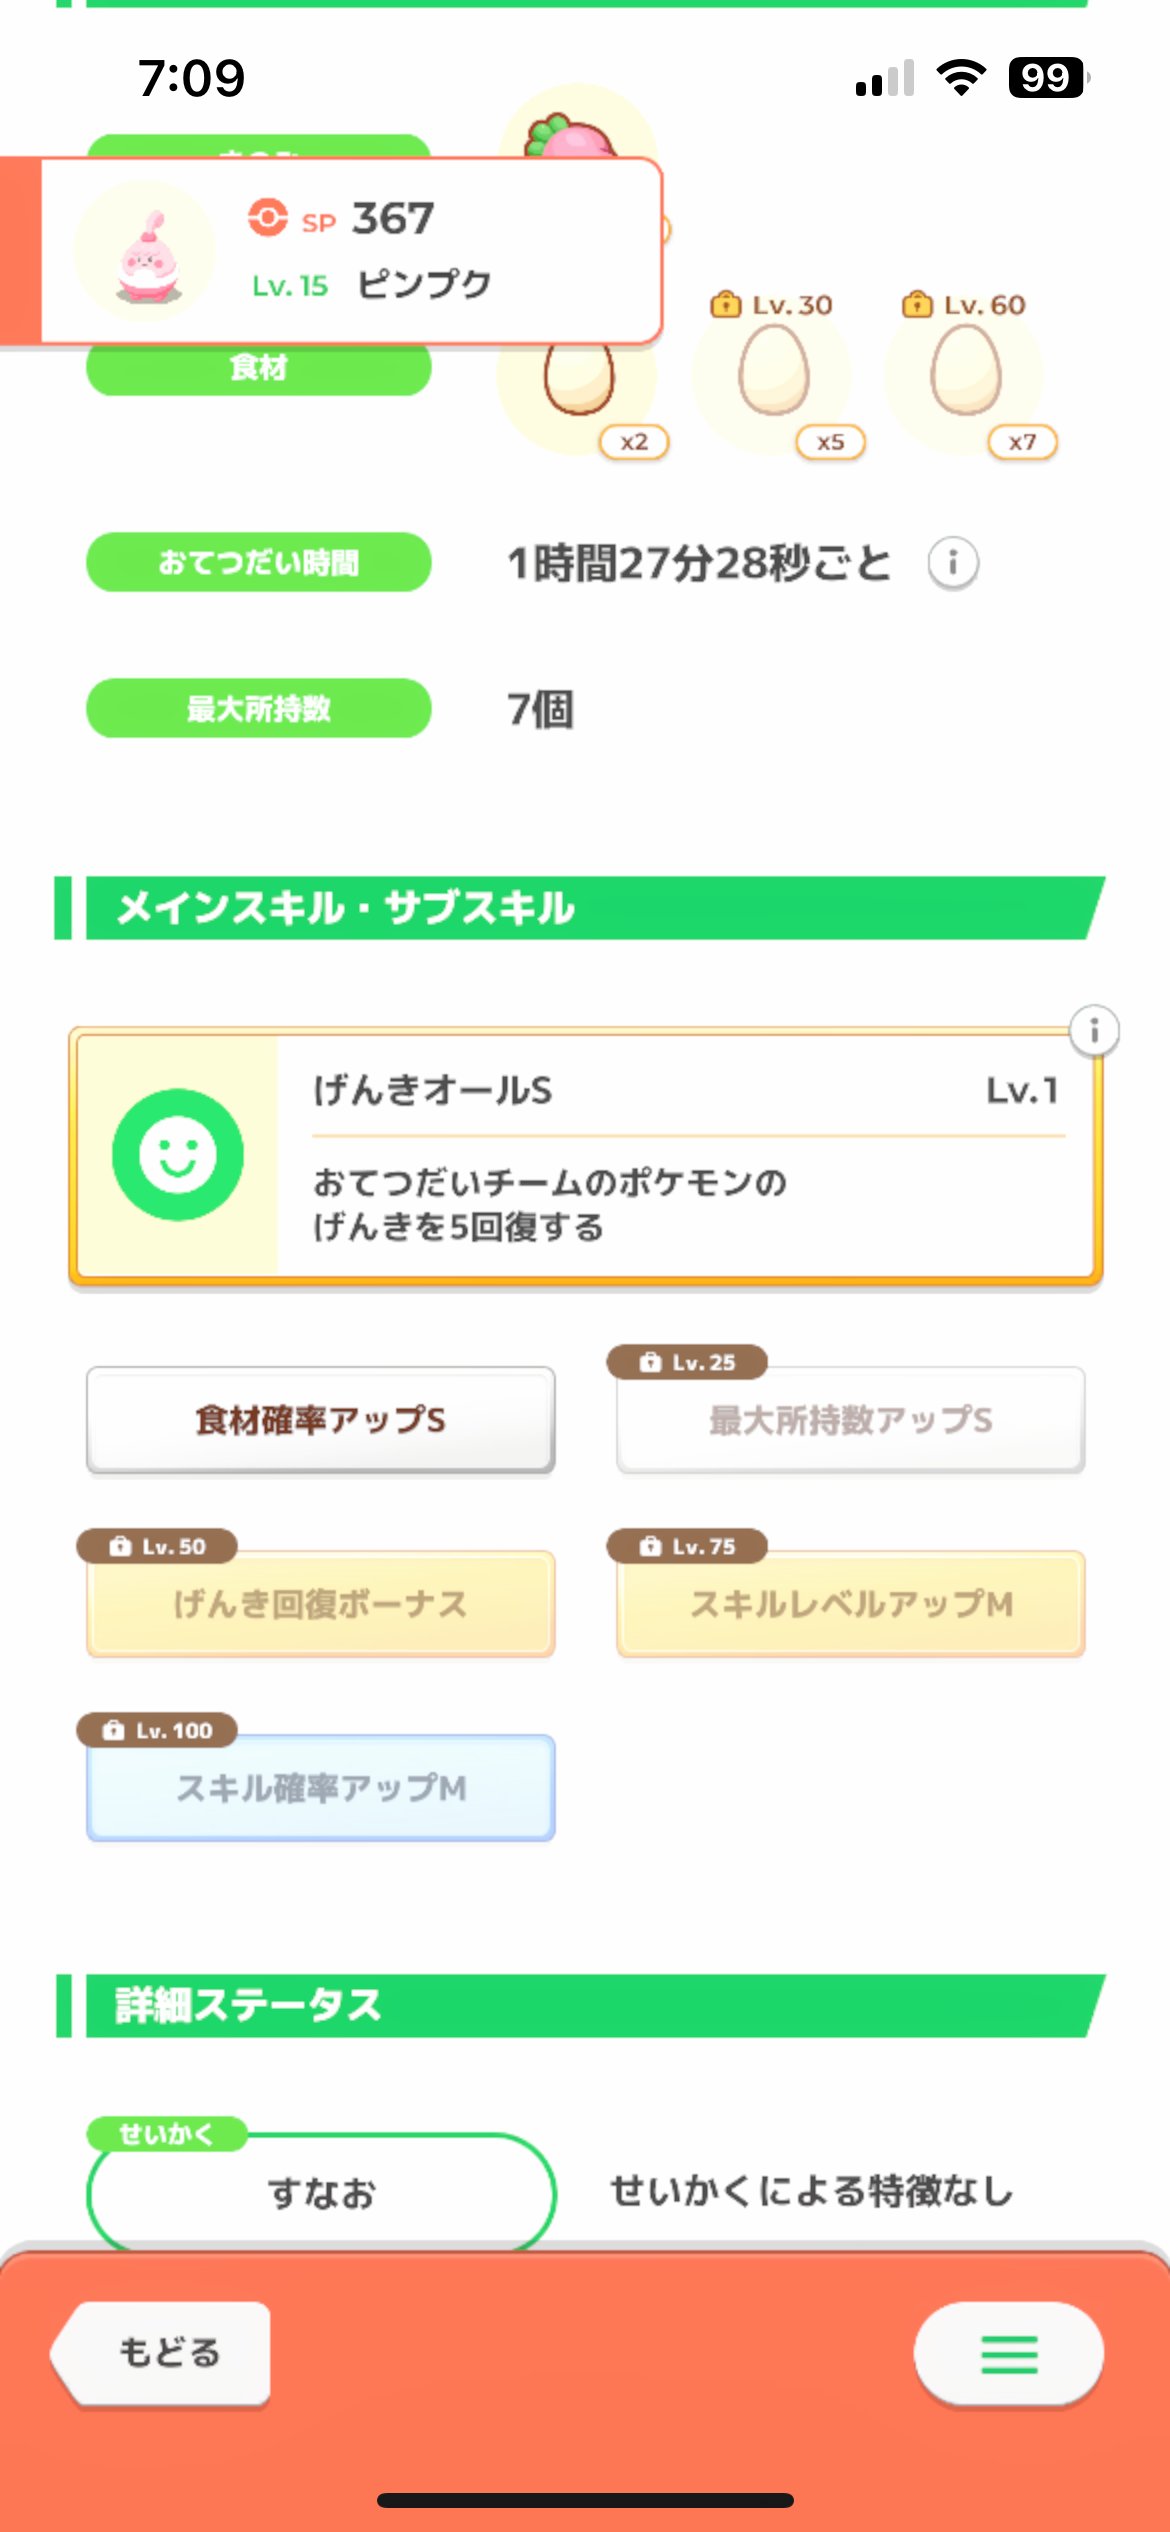Viewport: 1170px width, 2532px height.
Task: Tap ピンプク Pokémon portrait icon
Action: coord(146,253)
